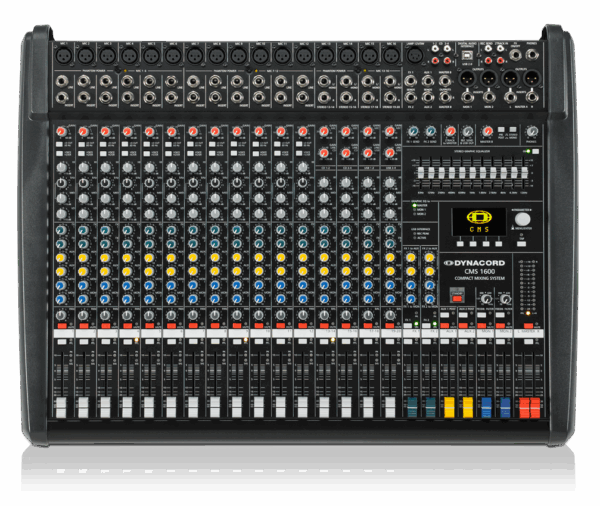Grab the yellow AUX 1 fader
The image size is (600, 506).
point(448,407)
